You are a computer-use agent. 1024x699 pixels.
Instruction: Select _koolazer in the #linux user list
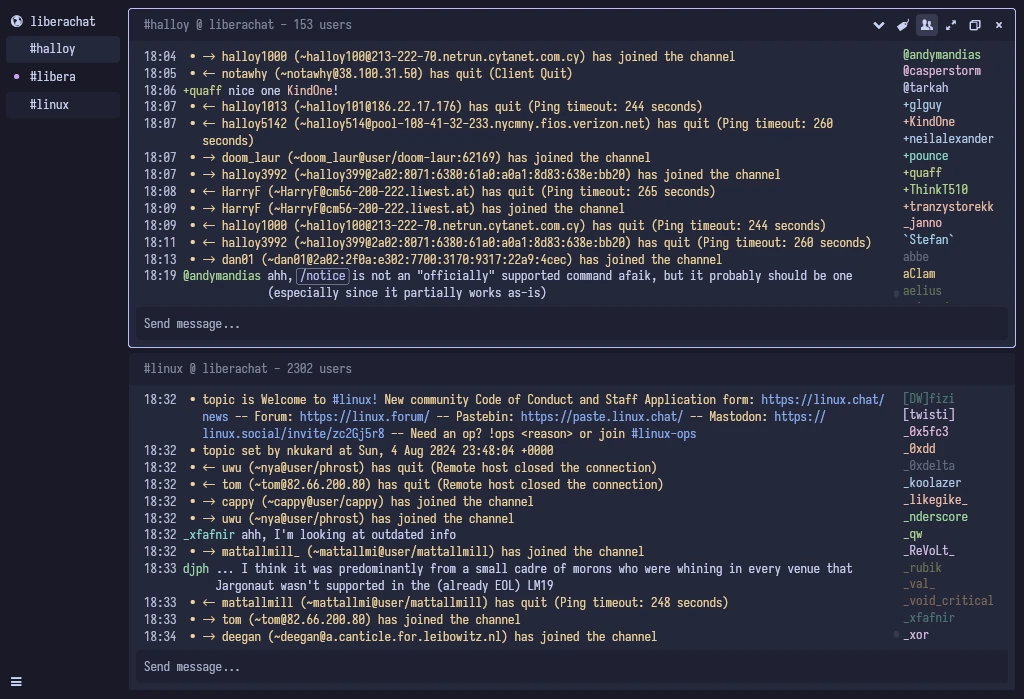932,483
